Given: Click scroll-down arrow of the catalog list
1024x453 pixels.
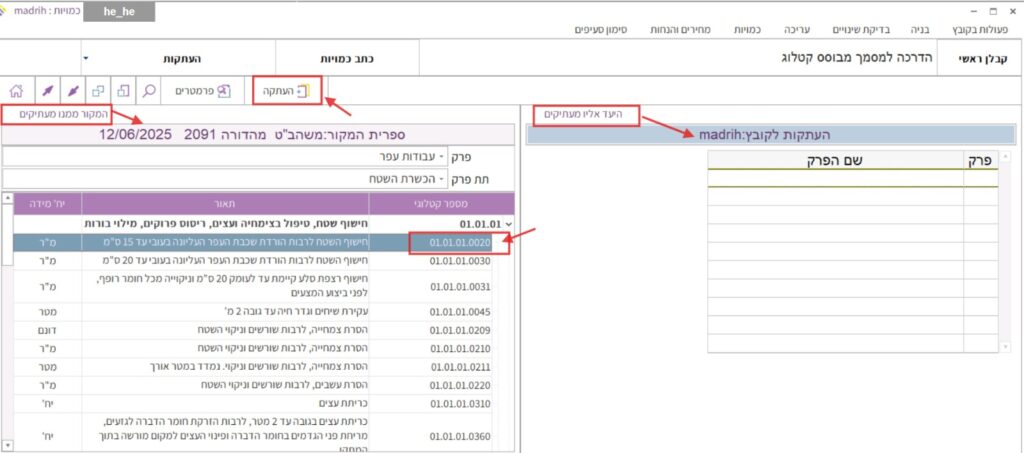Looking at the screenshot, I should [x=7, y=446].
